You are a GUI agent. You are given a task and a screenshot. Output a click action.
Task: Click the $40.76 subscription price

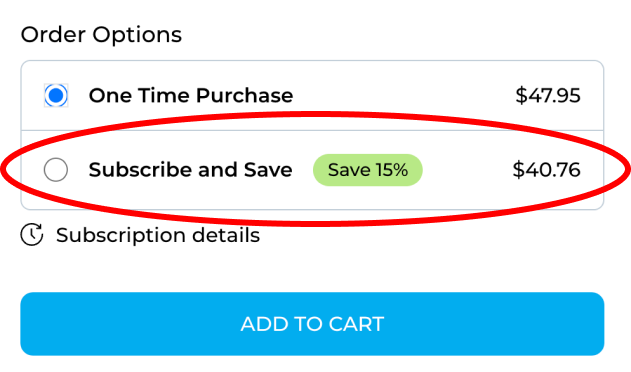[x=546, y=169]
